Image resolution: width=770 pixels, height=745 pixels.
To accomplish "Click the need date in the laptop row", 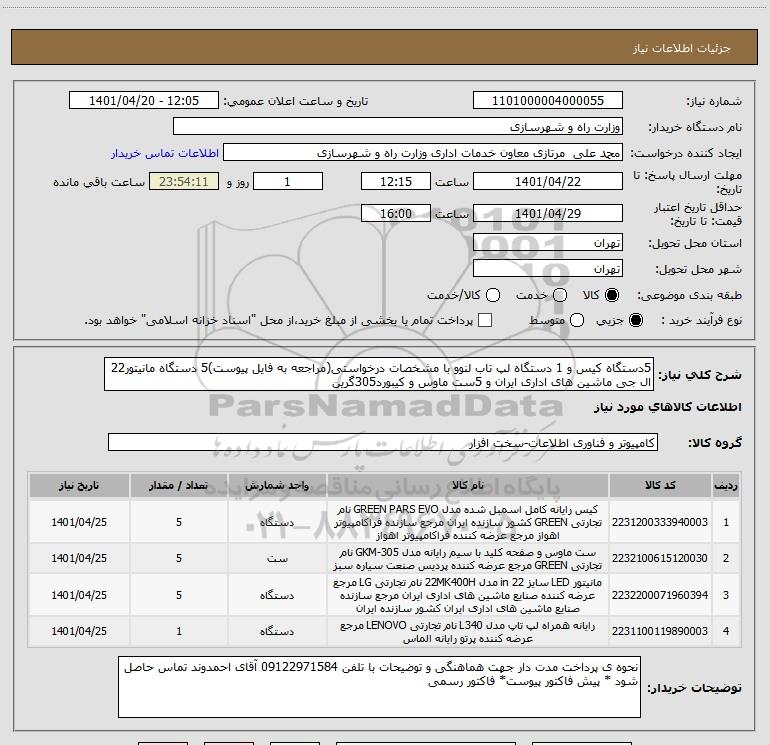I will (79, 631).
